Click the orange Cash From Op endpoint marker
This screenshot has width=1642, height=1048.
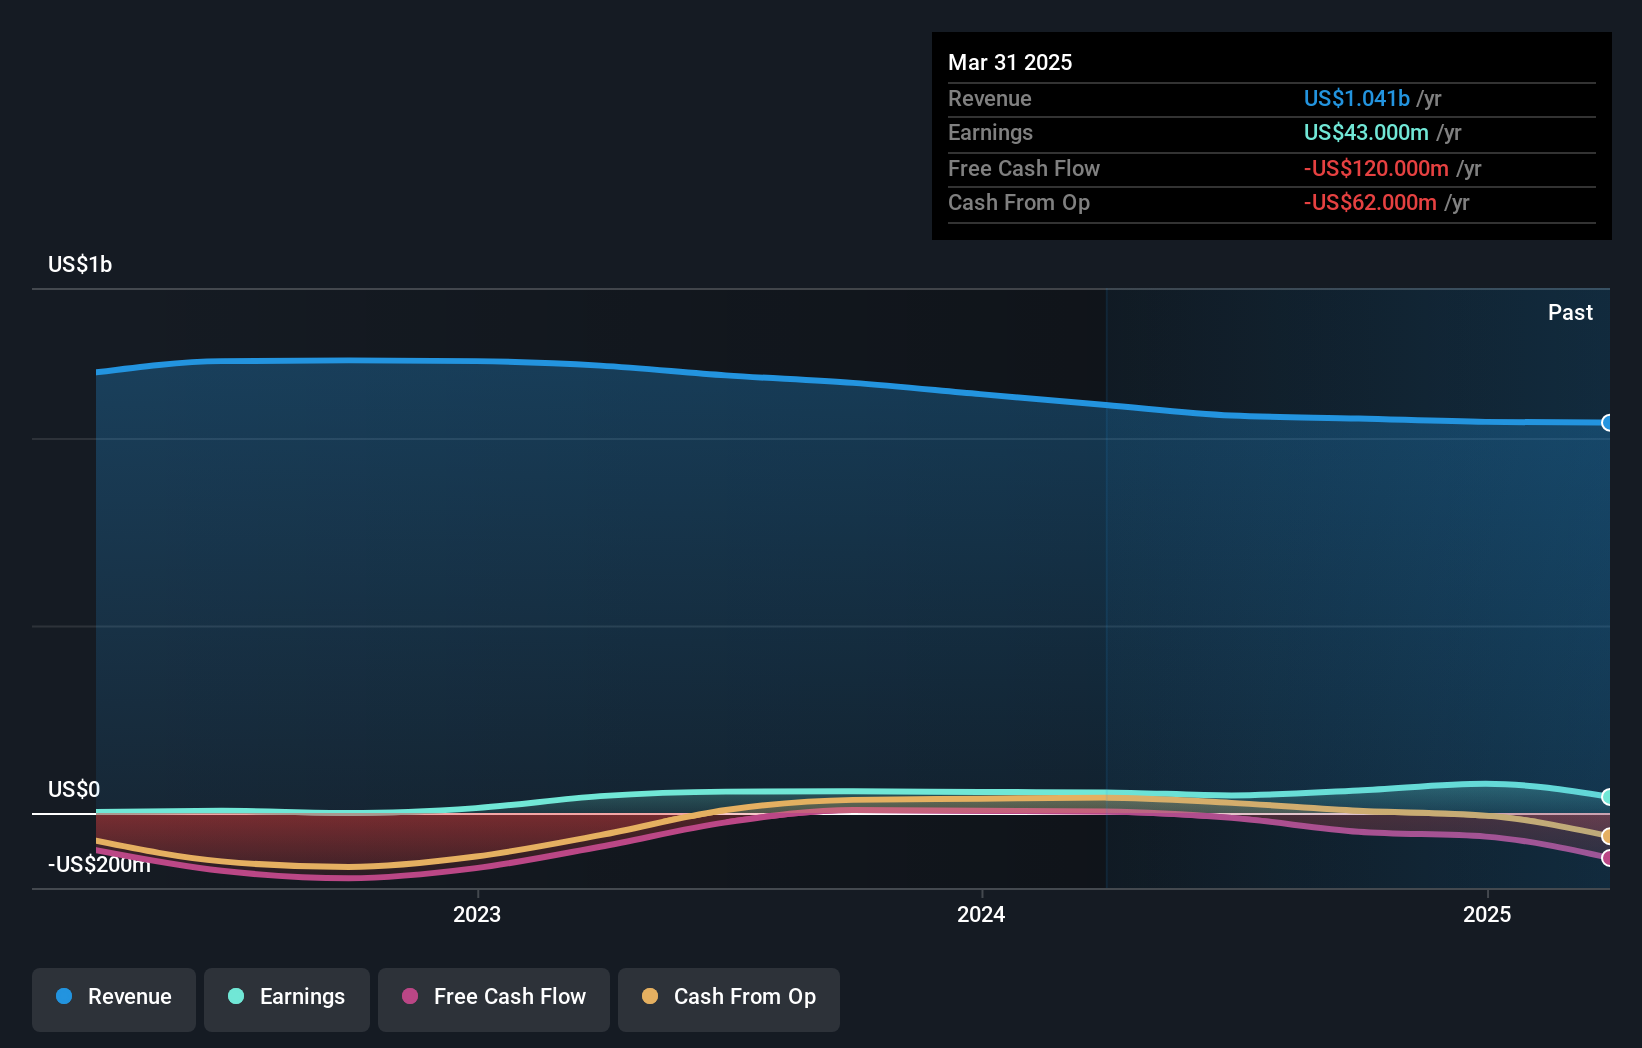click(x=1608, y=836)
